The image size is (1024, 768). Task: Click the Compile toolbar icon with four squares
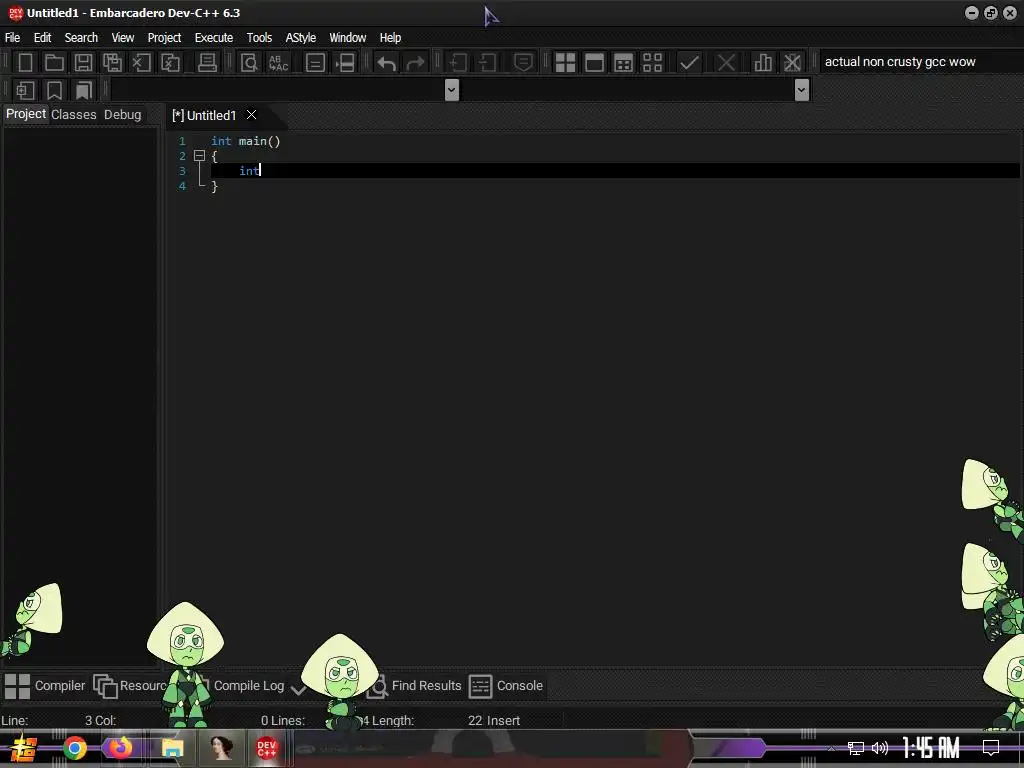(565, 63)
